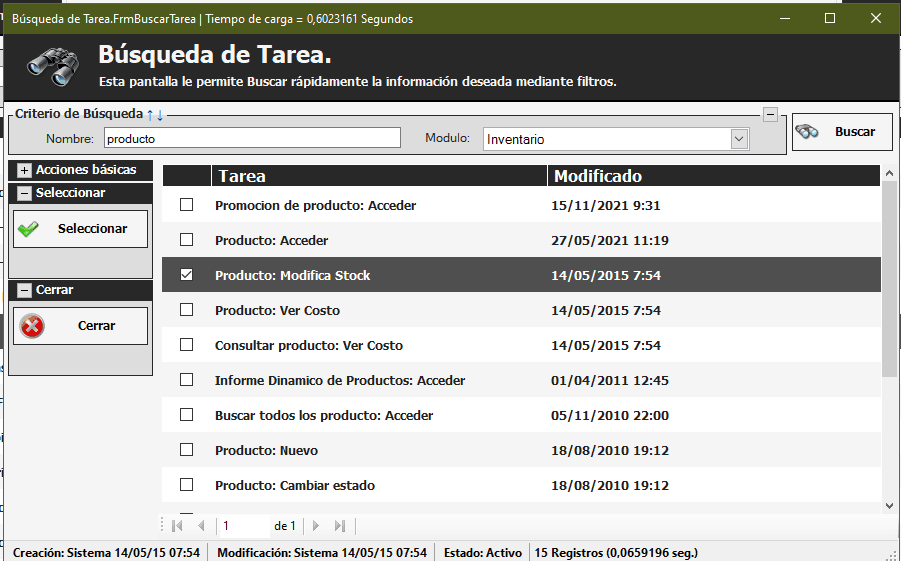Go to the next results page
The height and width of the screenshot is (561, 901).
(x=316, y=526)
